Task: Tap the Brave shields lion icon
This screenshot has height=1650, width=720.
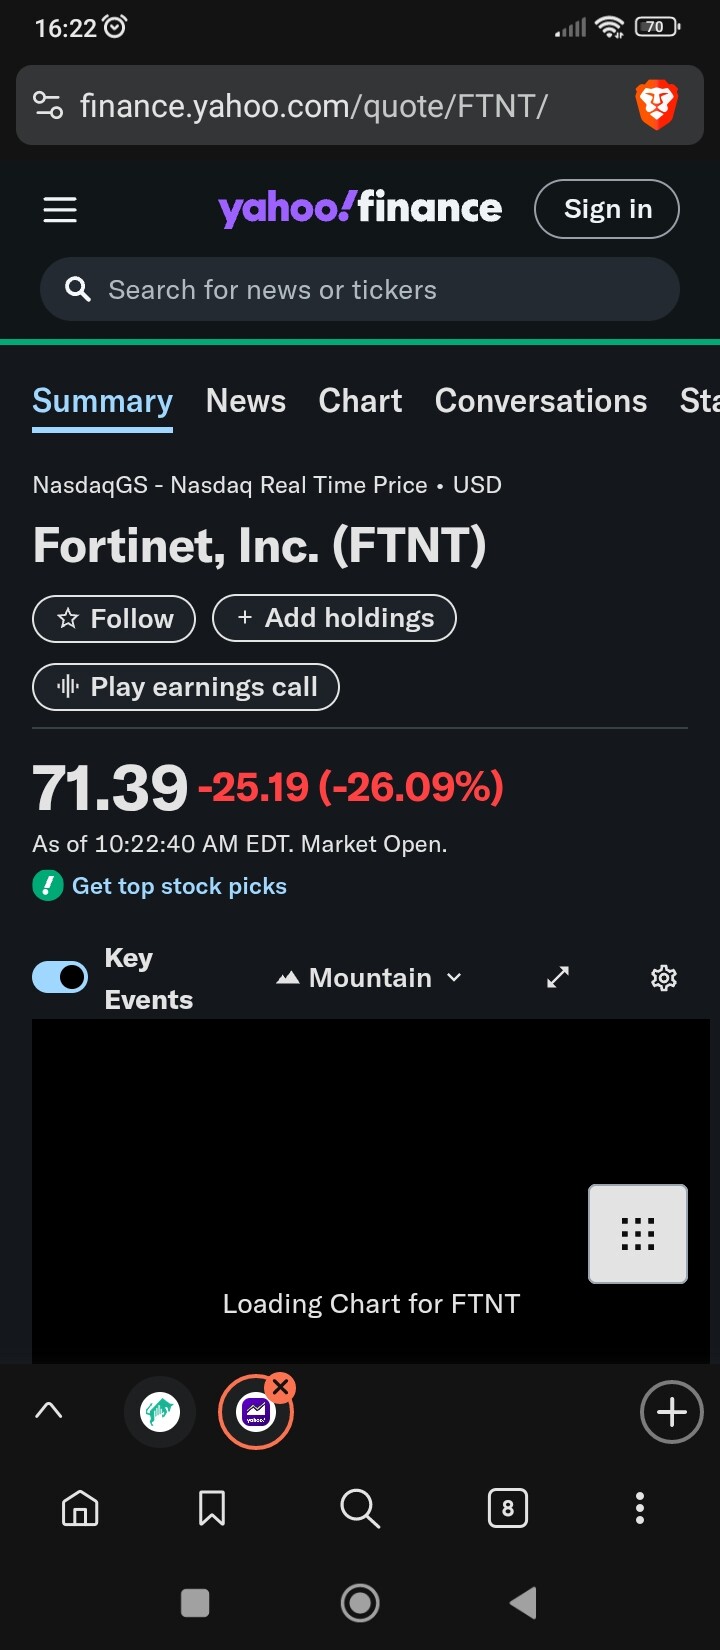Action: click(x=656, y=105)
